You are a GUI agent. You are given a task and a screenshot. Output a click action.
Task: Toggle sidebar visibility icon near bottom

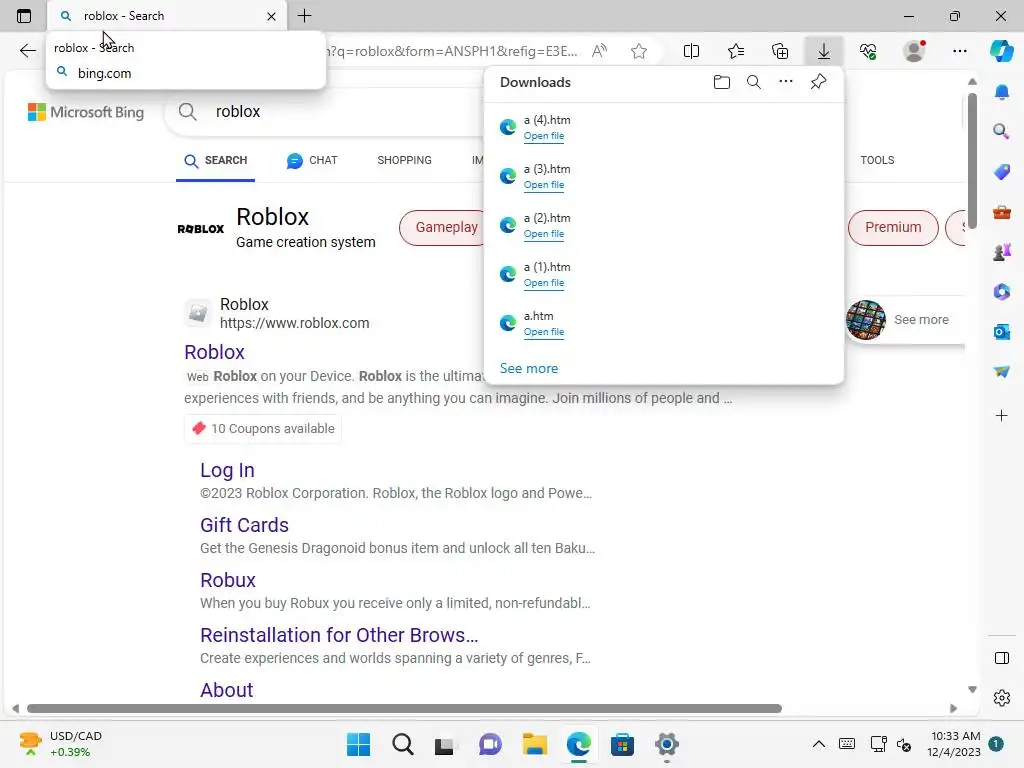point(1002,658)
